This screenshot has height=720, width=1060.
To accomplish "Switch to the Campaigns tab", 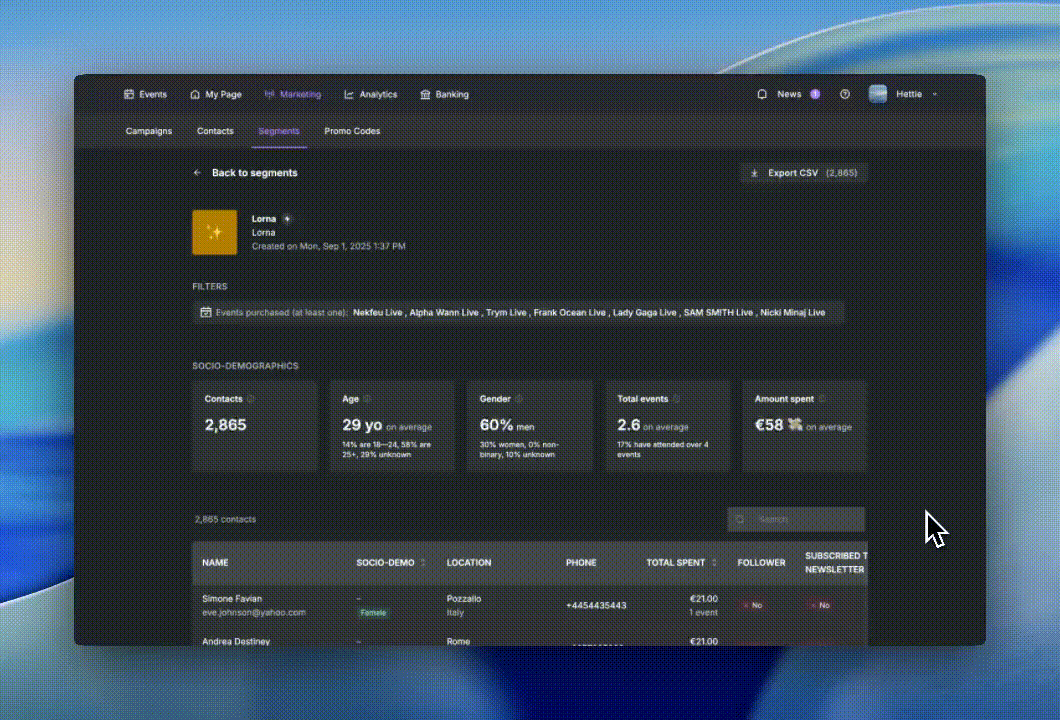I will tap(148, 131).
